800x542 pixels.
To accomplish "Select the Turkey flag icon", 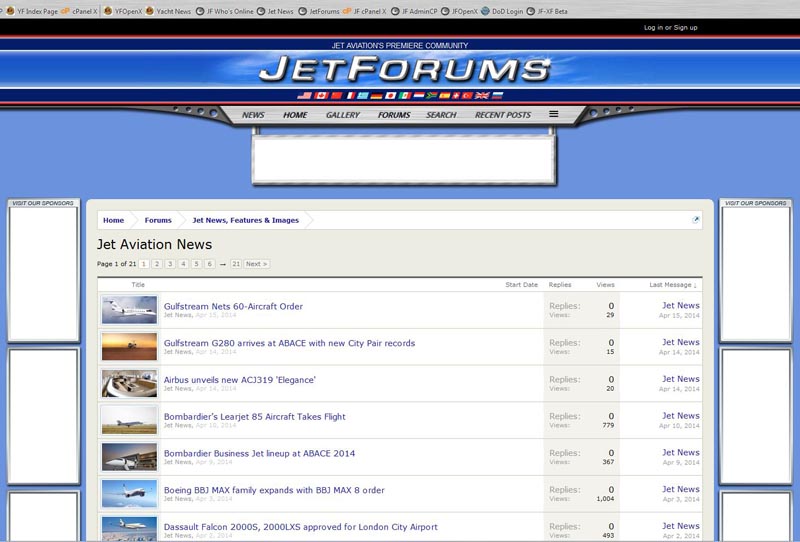I will click(467, 95).
